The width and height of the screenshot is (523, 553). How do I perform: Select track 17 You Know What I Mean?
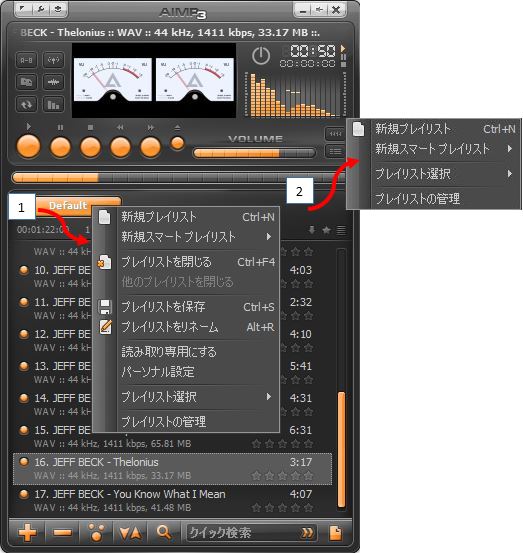pyautogui.click(x=172, y=501)
